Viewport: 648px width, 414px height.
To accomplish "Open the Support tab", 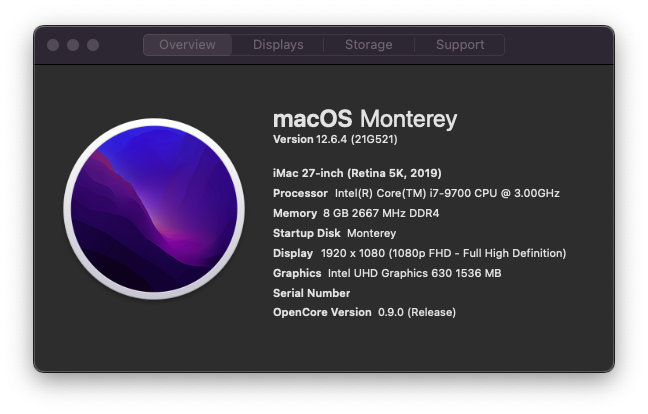I will pos(460,45).
